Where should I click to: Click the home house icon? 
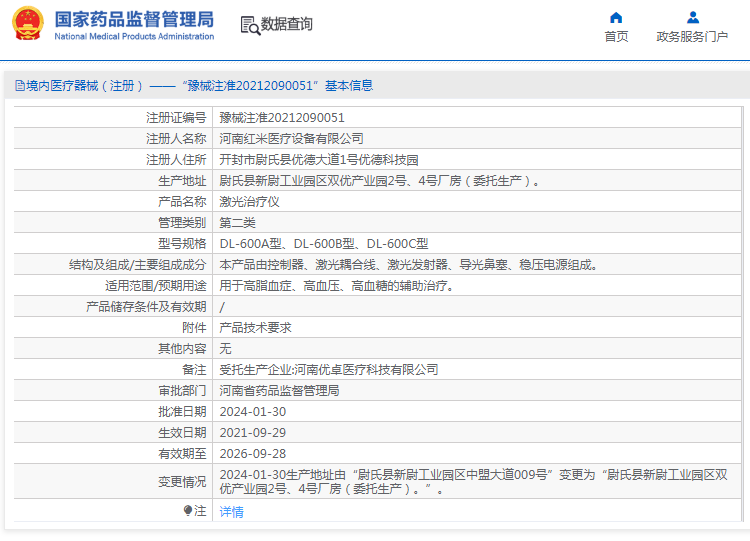(616, 18)
